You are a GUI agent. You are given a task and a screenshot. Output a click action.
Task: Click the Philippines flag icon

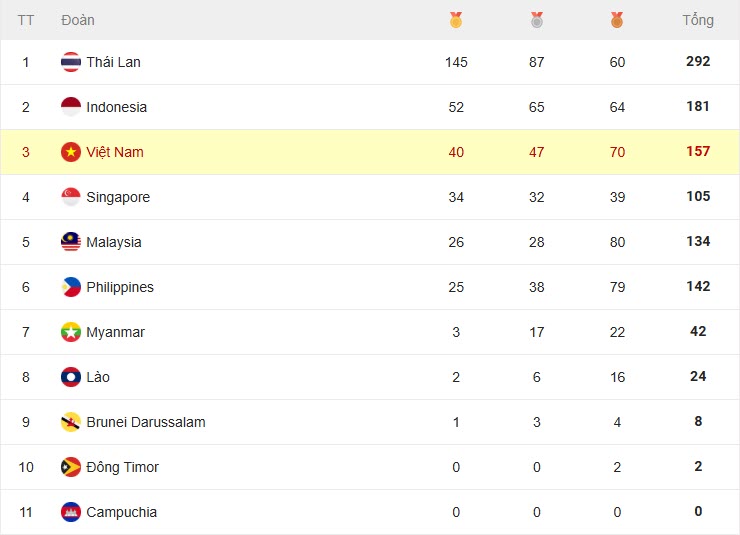point(71,287)
